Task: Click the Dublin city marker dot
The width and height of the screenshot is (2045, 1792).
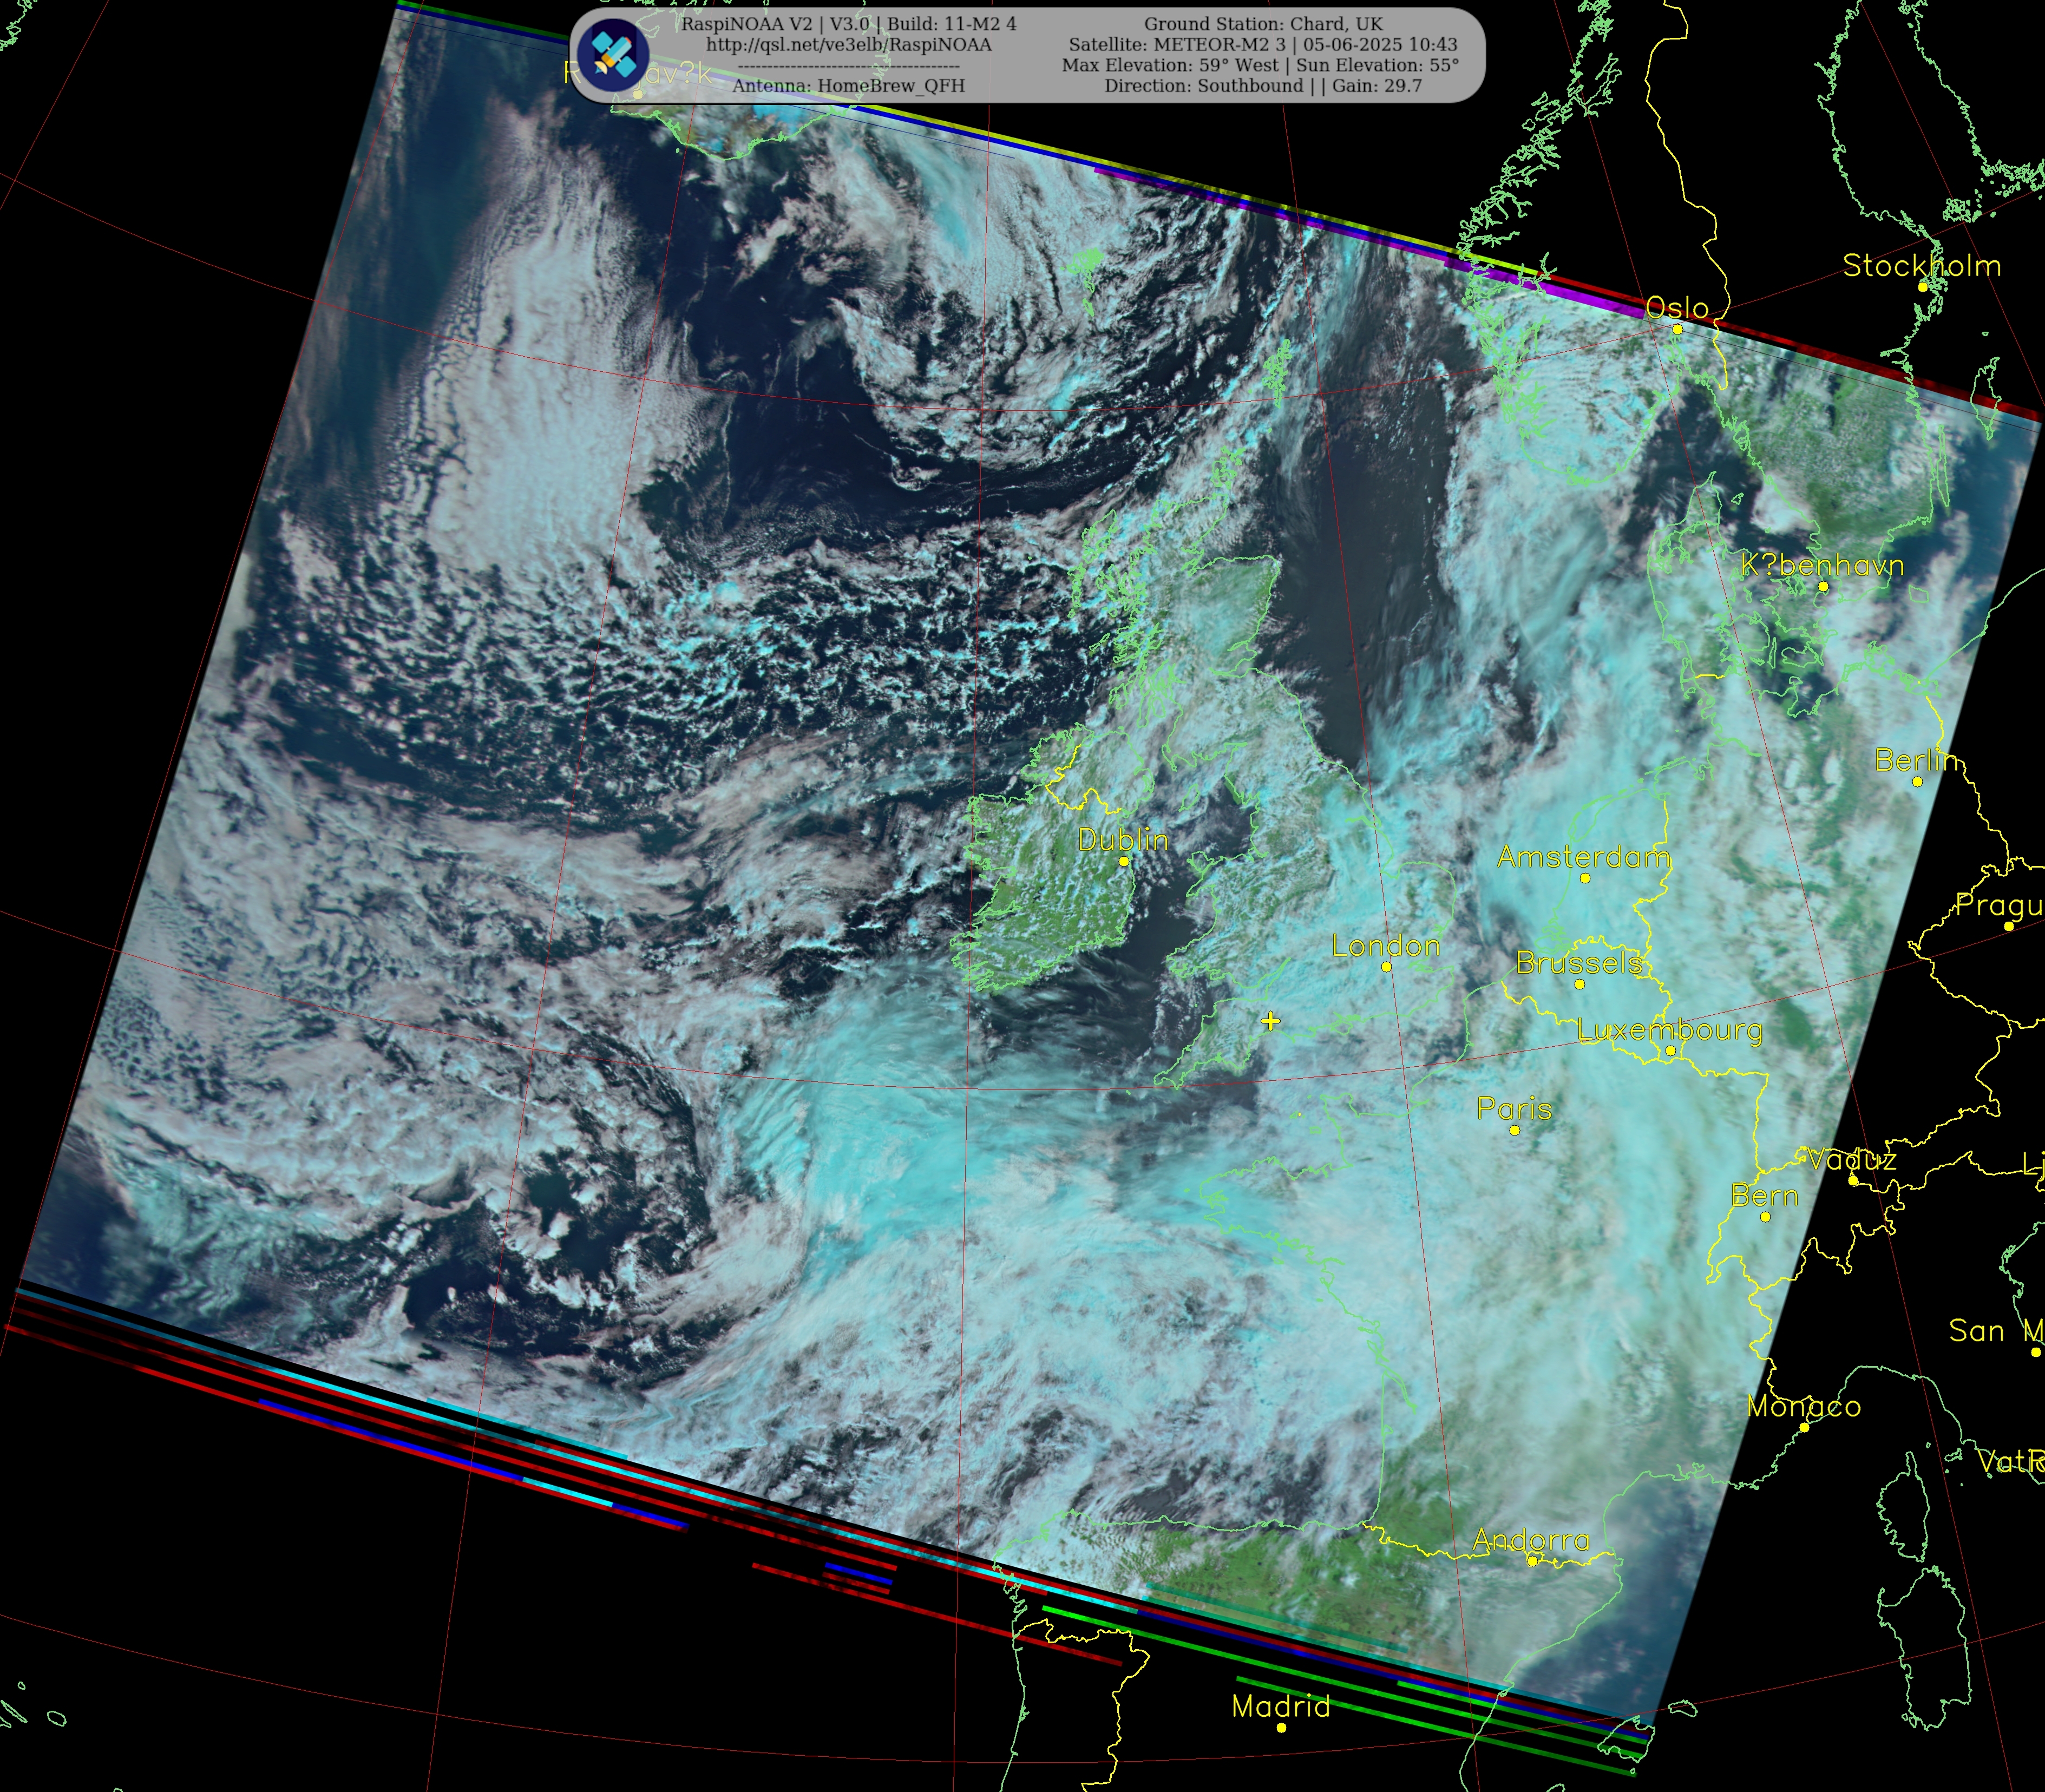Action: (1123, 861)
